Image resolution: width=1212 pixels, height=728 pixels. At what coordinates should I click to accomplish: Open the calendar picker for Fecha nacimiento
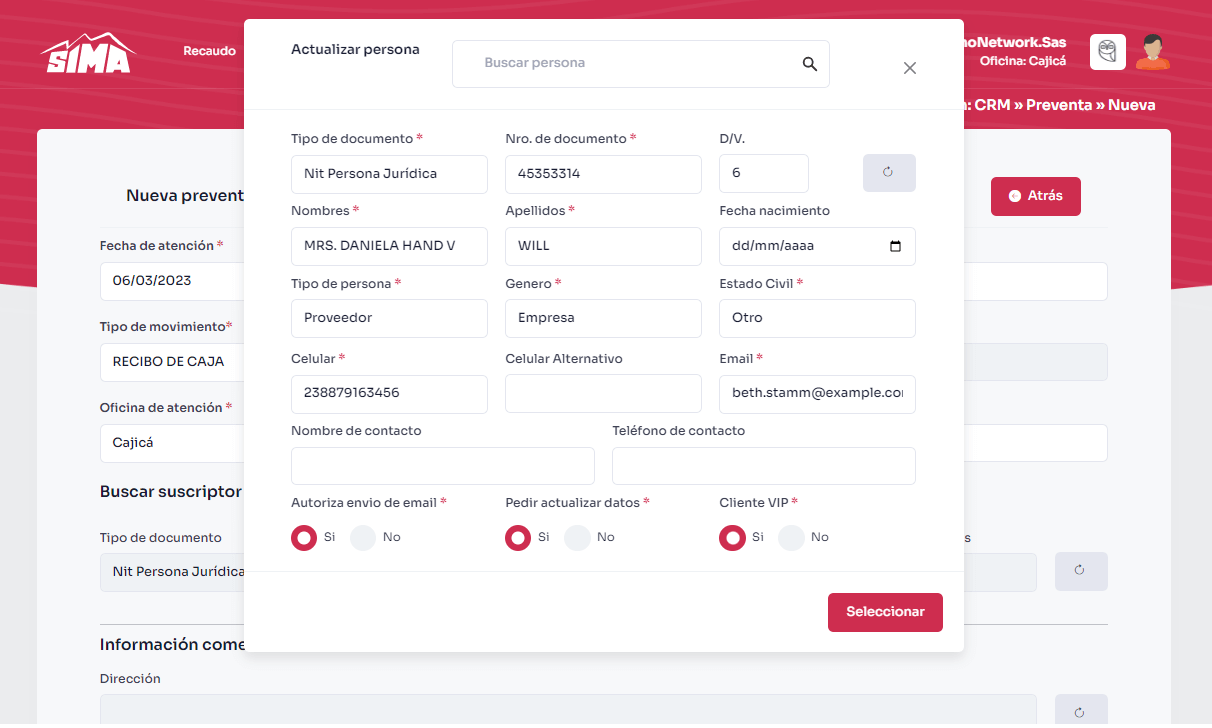click(895, 246)
